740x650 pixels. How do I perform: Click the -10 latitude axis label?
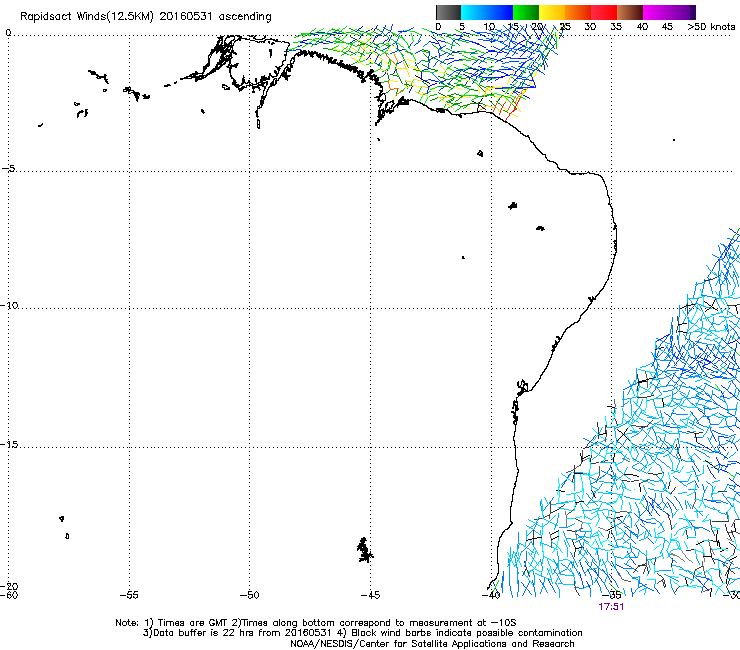coord(9,305)
